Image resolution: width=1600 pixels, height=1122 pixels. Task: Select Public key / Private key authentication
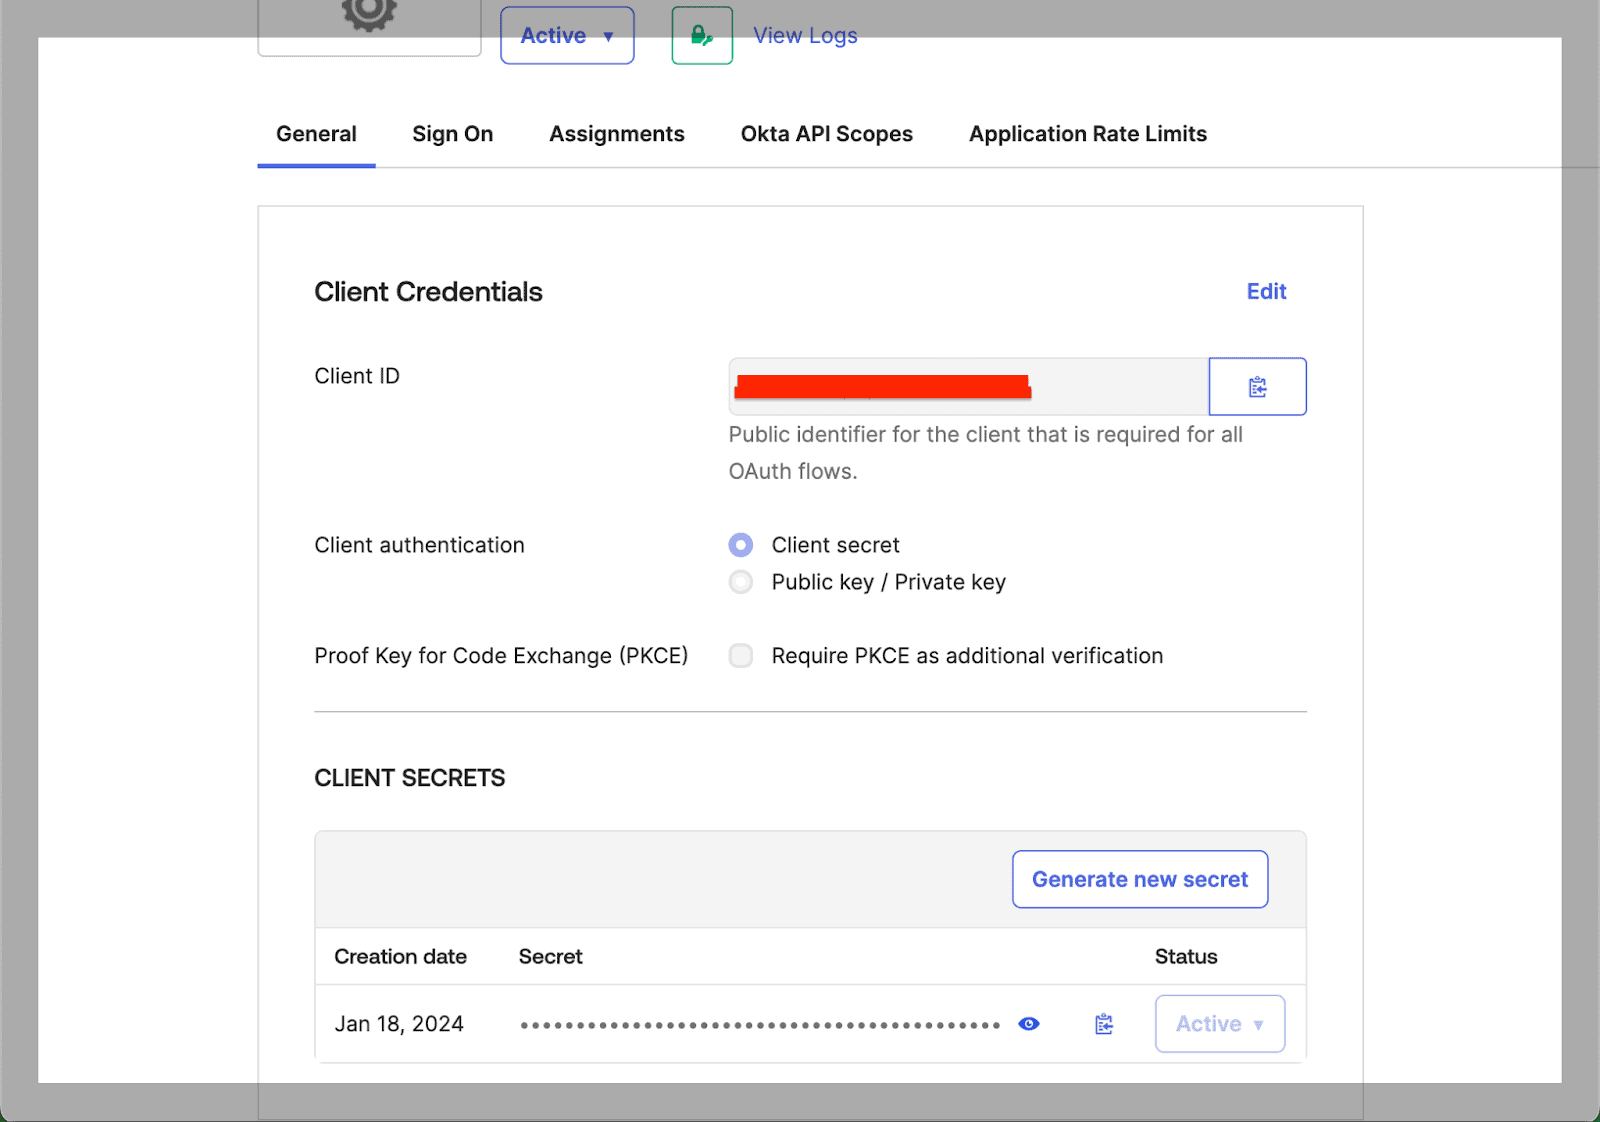pyautogui.click(x=740, y=581)
